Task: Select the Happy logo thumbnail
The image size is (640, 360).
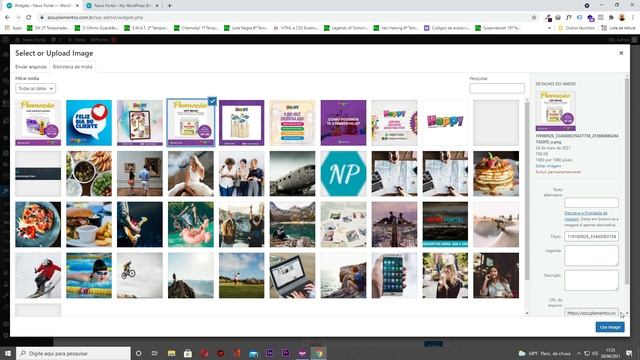Action: tap(445, 123)
